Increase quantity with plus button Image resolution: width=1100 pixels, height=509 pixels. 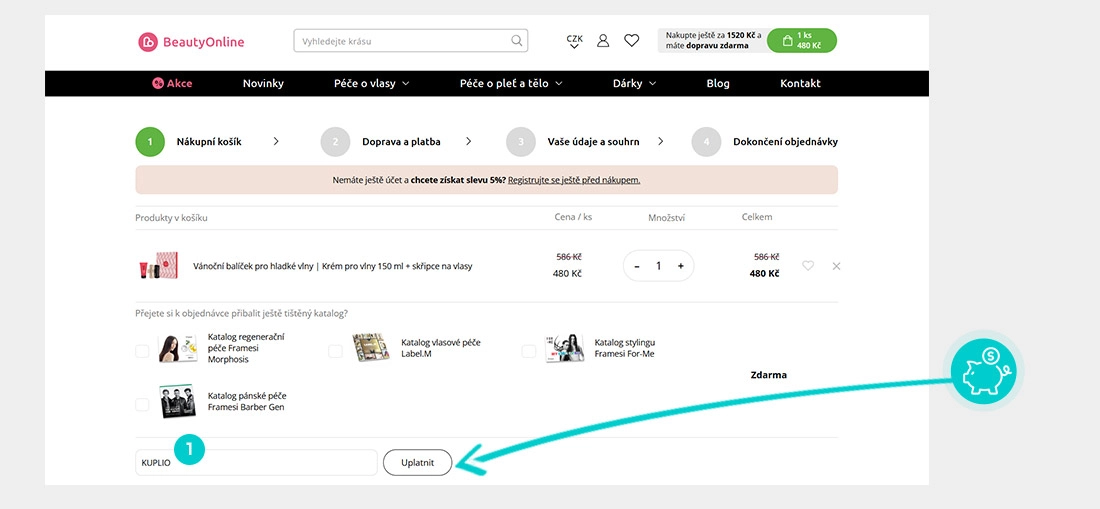pos(680,266)
